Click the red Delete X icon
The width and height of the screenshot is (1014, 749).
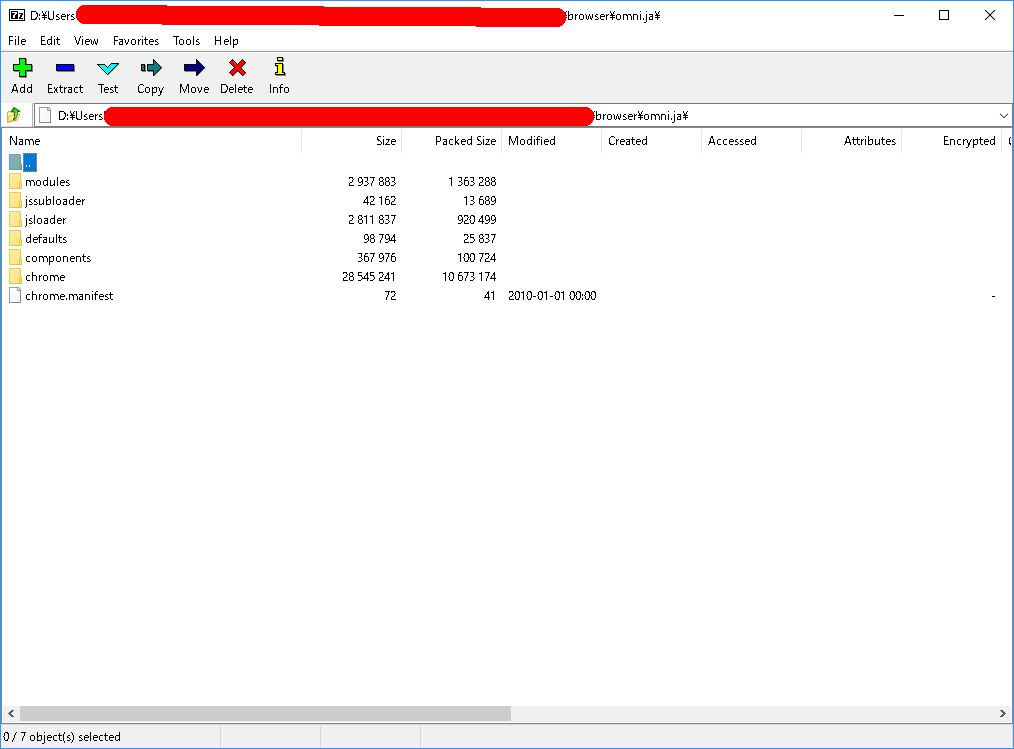237,68
